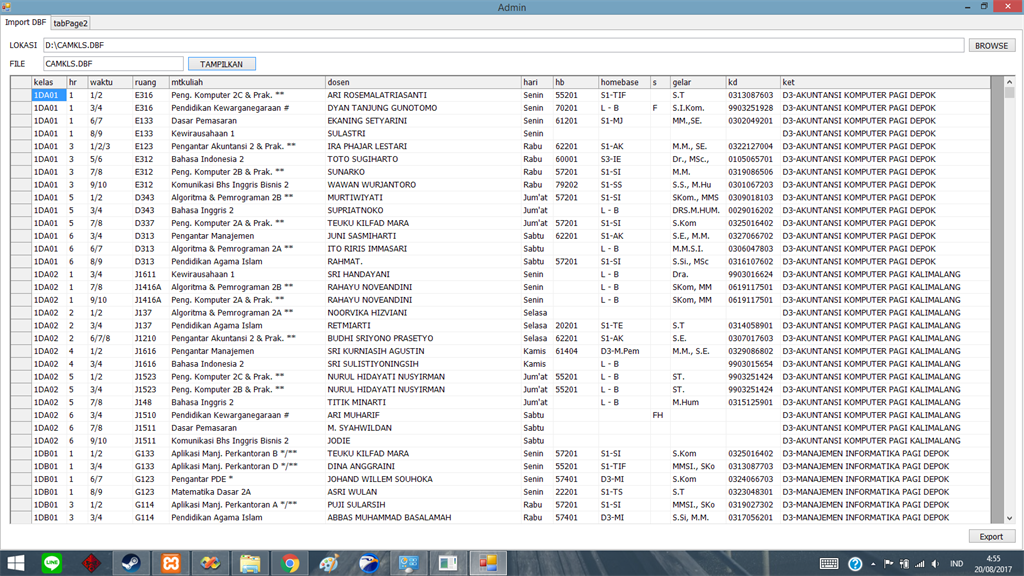The width and height of the screenshot is (1024, 576).
Task: Select cell BUDHI SRIYONO PRASETYO
Action: pyautogui.click(x=423, y=338)
